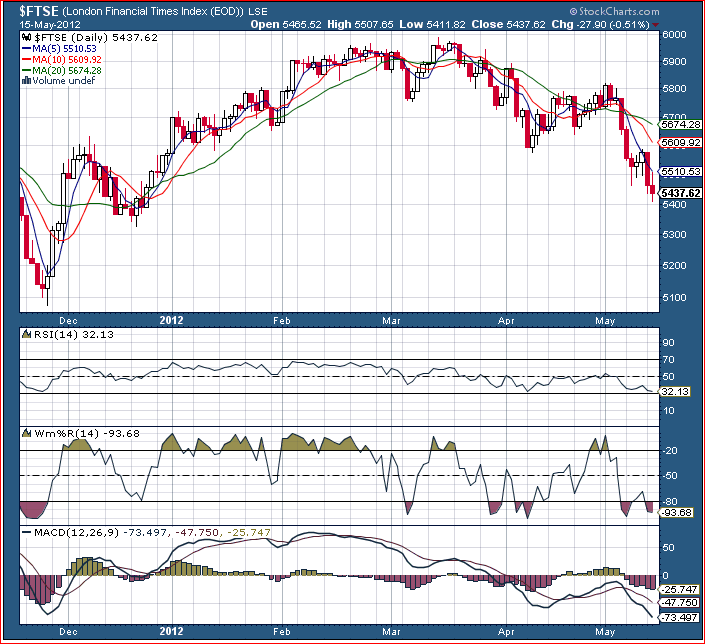705x644 pixels.
Task: Click the red MA(10) line swatch
Action: click(27, 59)
